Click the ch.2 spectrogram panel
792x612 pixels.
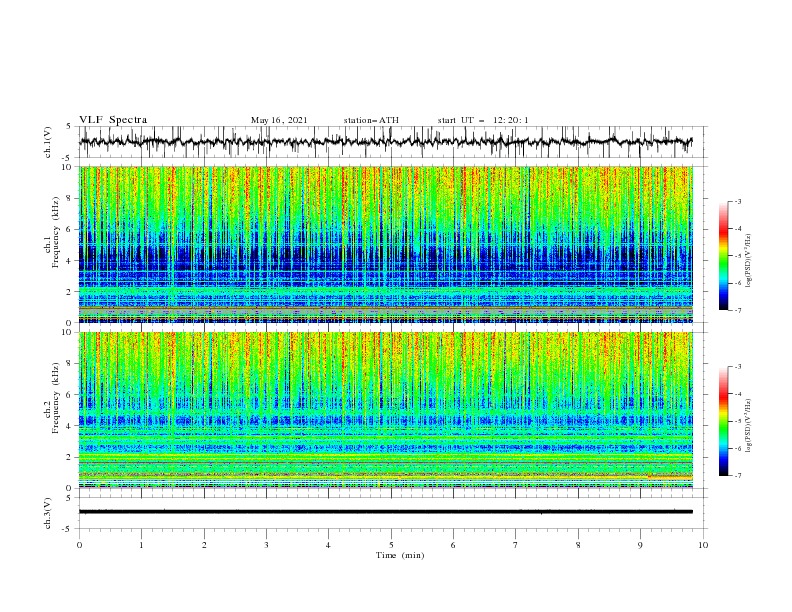point(385,410)
